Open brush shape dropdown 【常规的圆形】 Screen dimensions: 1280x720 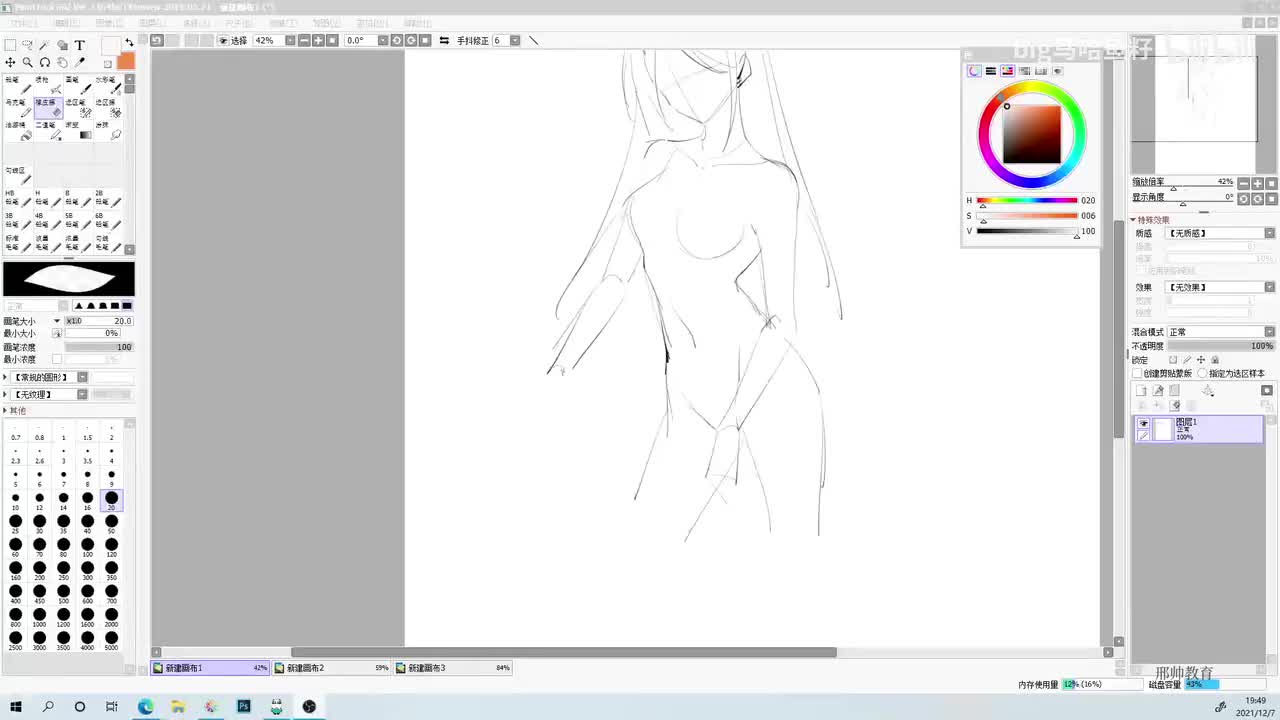coord(83,377)
